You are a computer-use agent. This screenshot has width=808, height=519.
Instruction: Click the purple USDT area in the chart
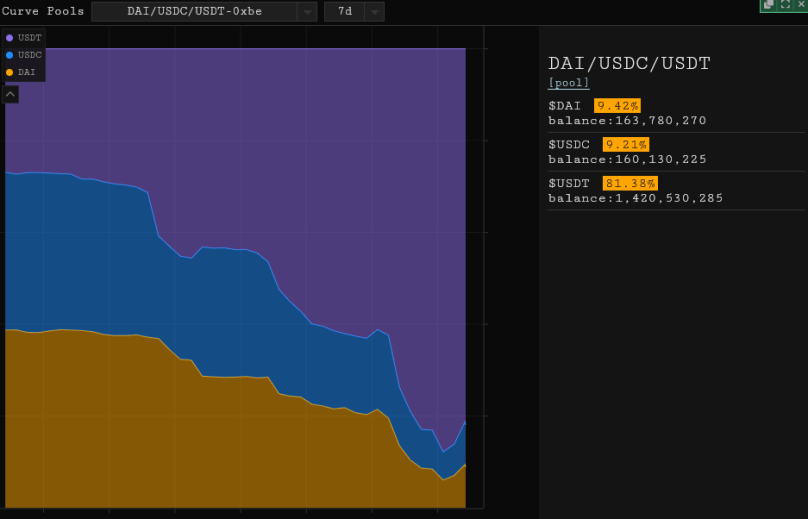[x=309, y=155]
